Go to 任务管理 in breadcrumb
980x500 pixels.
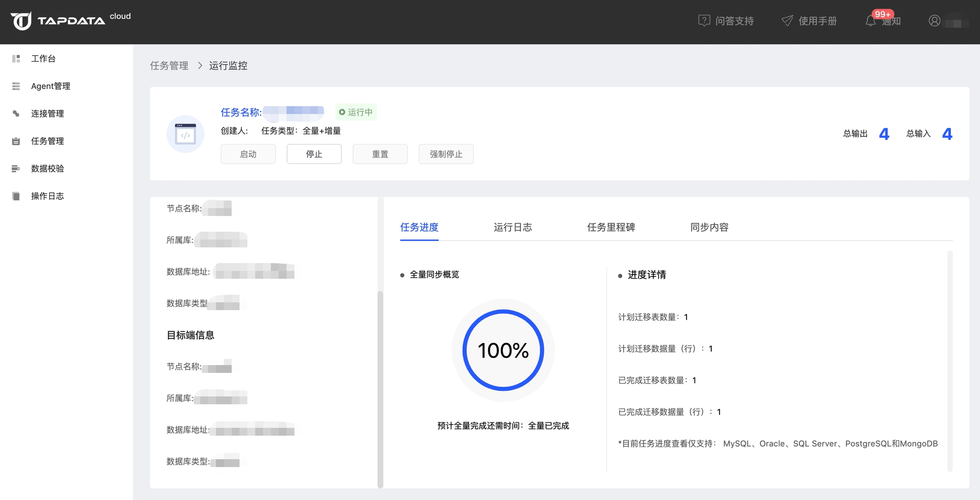coord(169,66)
